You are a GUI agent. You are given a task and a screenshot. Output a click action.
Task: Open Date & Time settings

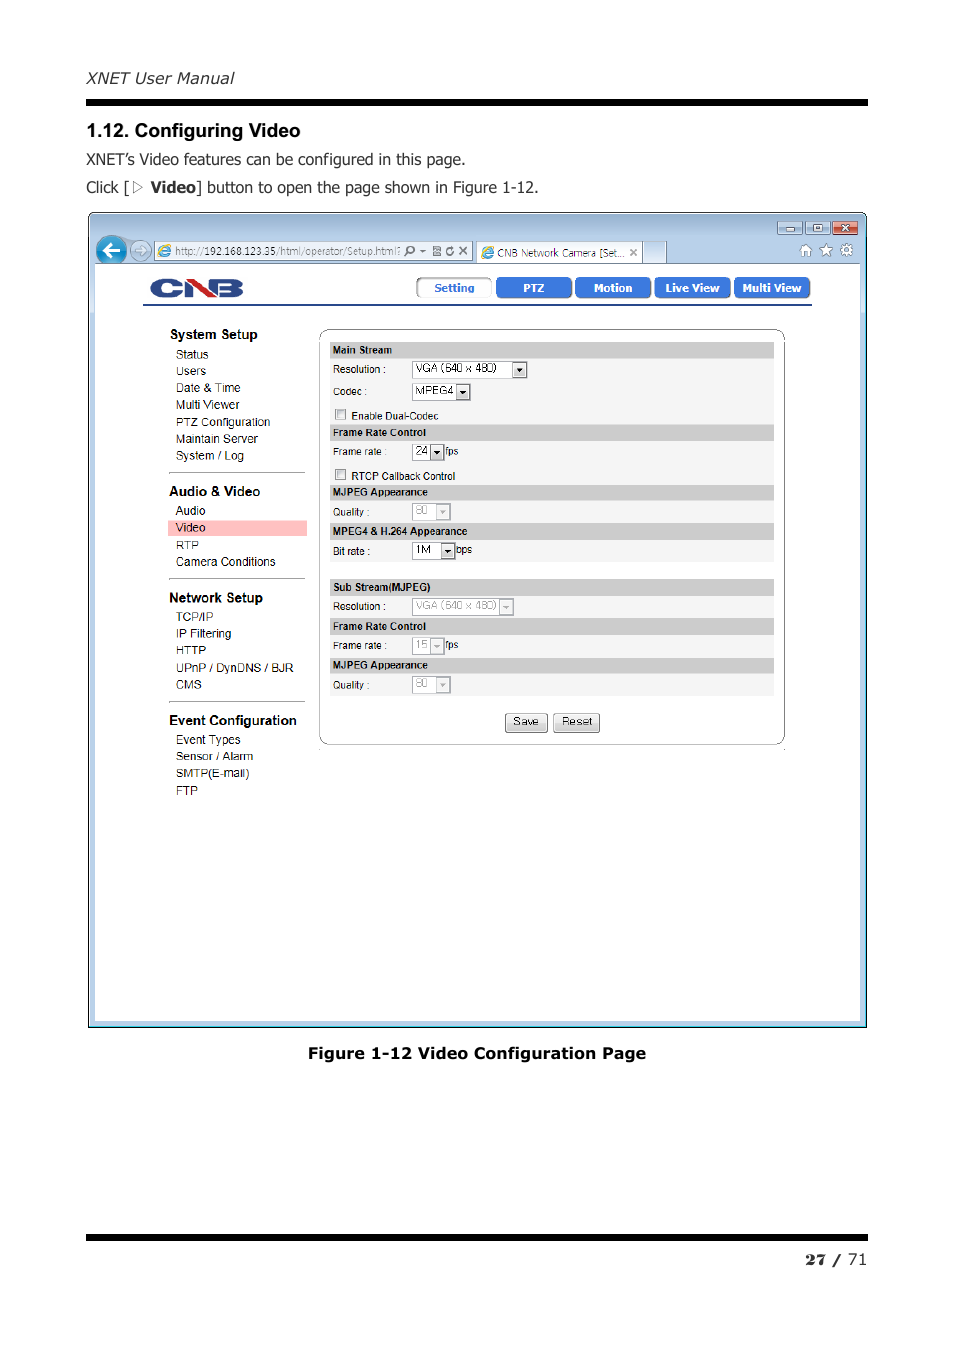pos(208,388)
